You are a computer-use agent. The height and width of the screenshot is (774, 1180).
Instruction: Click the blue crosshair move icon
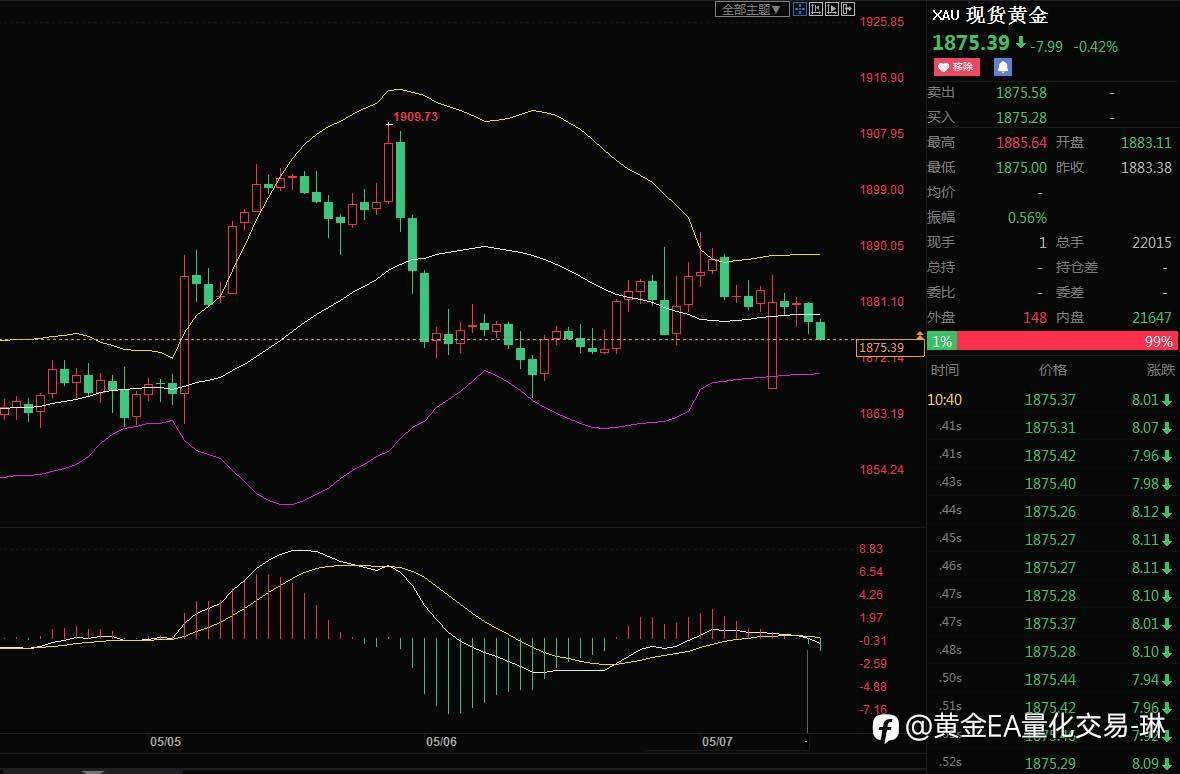[800, 9]
